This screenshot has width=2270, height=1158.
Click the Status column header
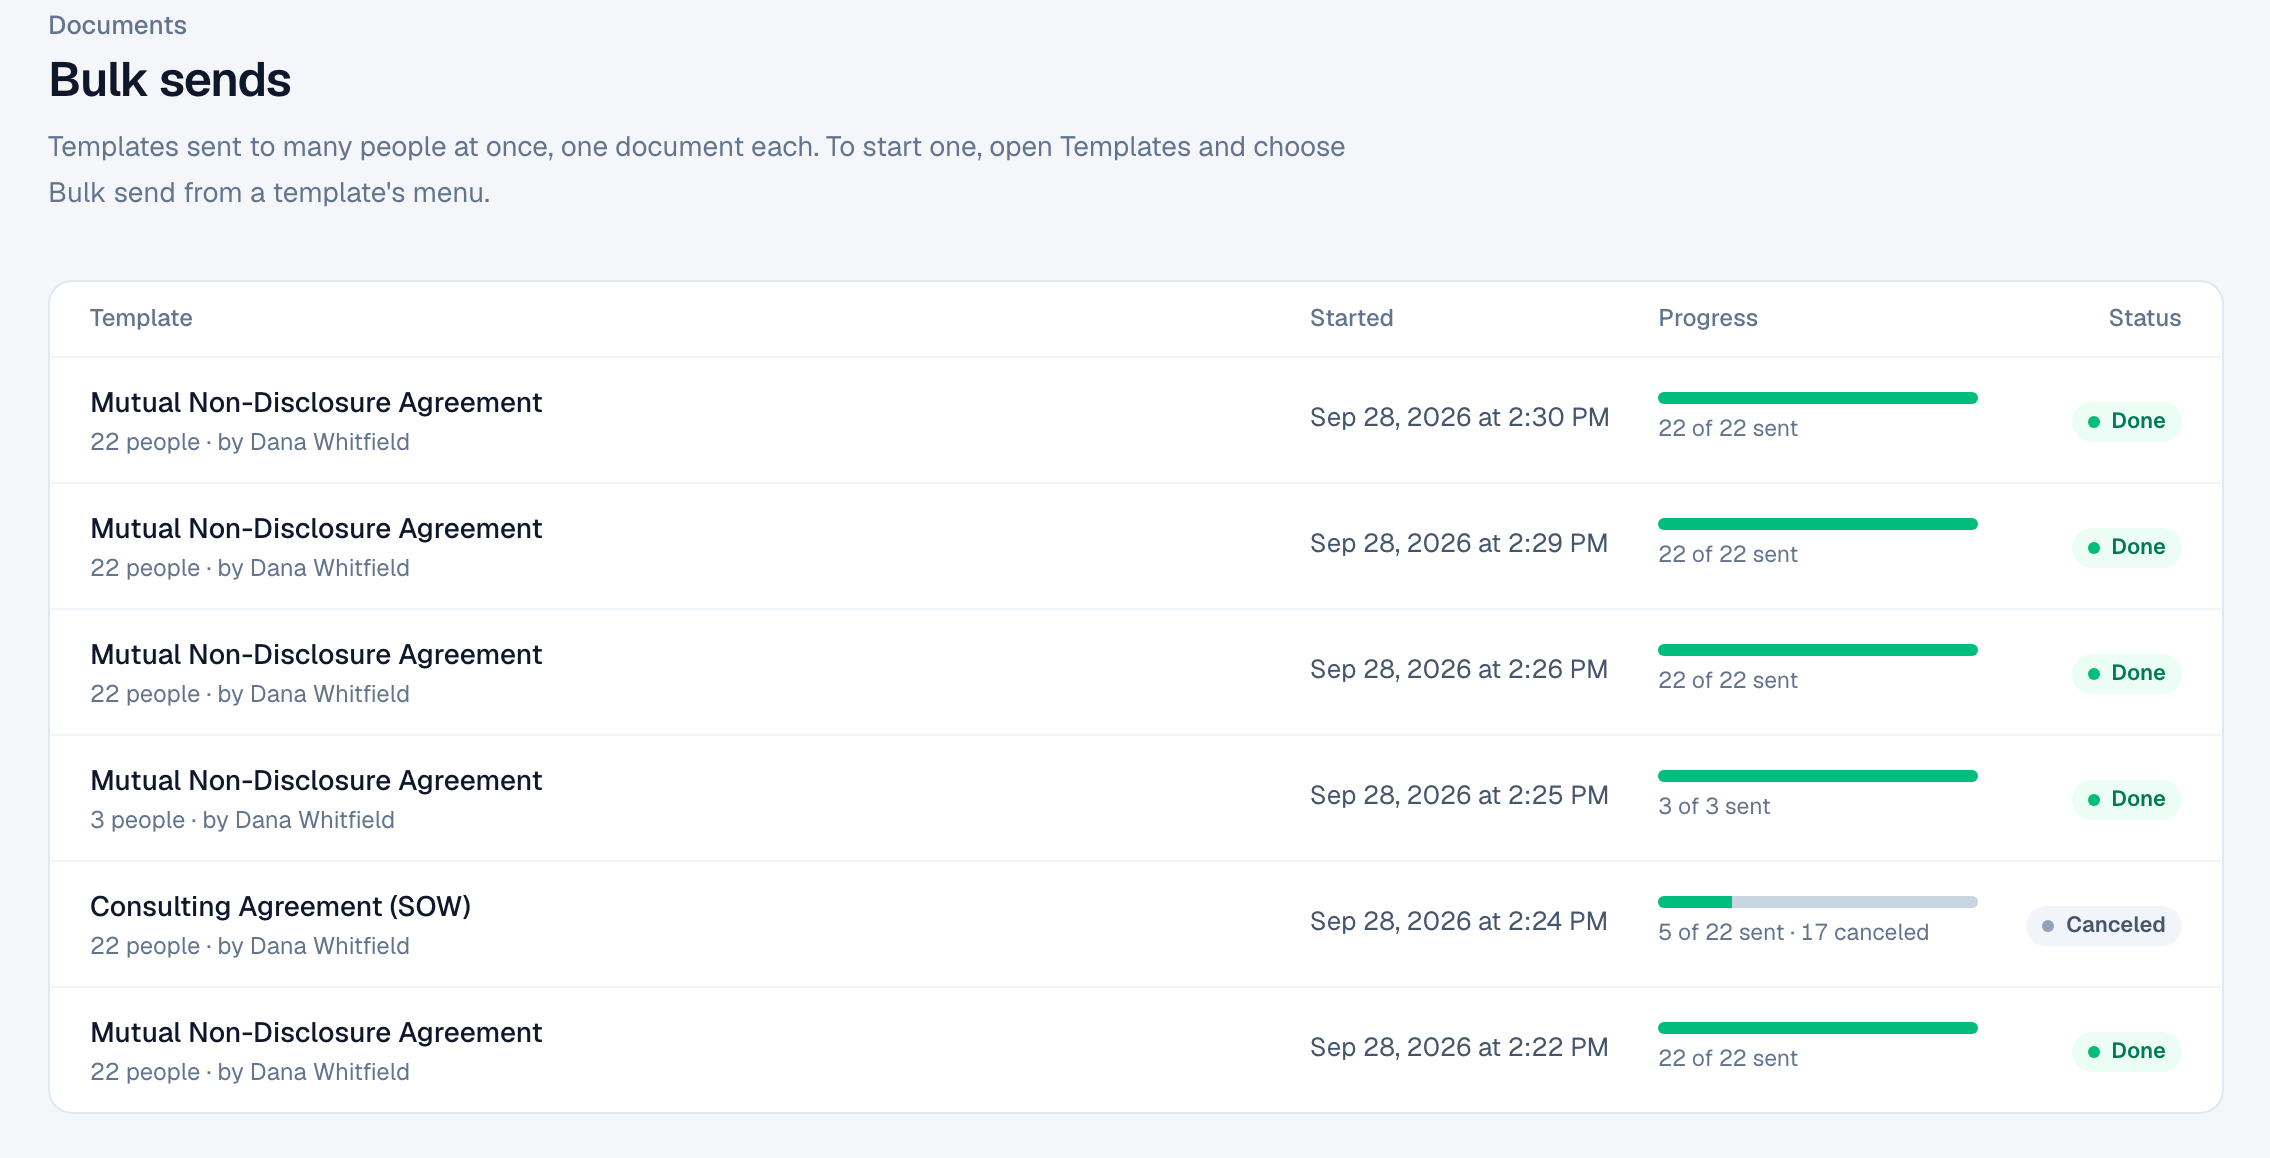tap(2145, 318)
